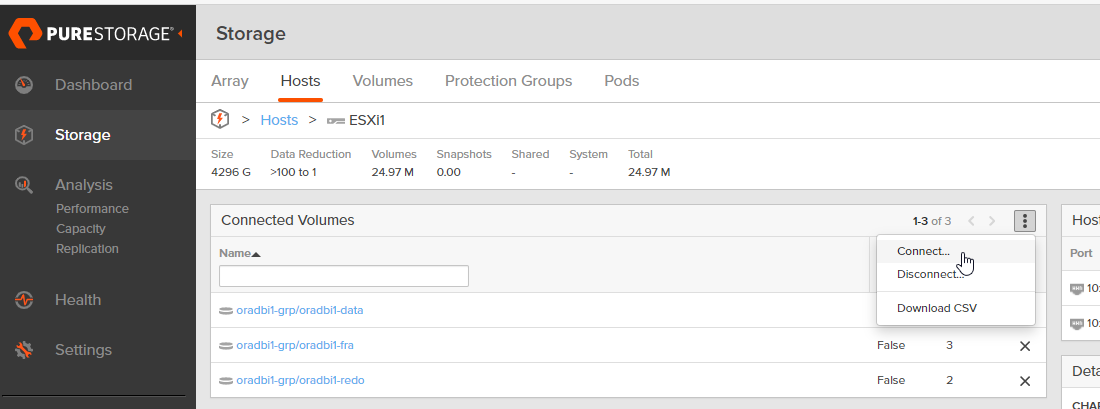The width and height of the screenshot is (1100, 409).
Task: Click 'False' in oradbi1-redo row
Action: [x=891, y=380]
